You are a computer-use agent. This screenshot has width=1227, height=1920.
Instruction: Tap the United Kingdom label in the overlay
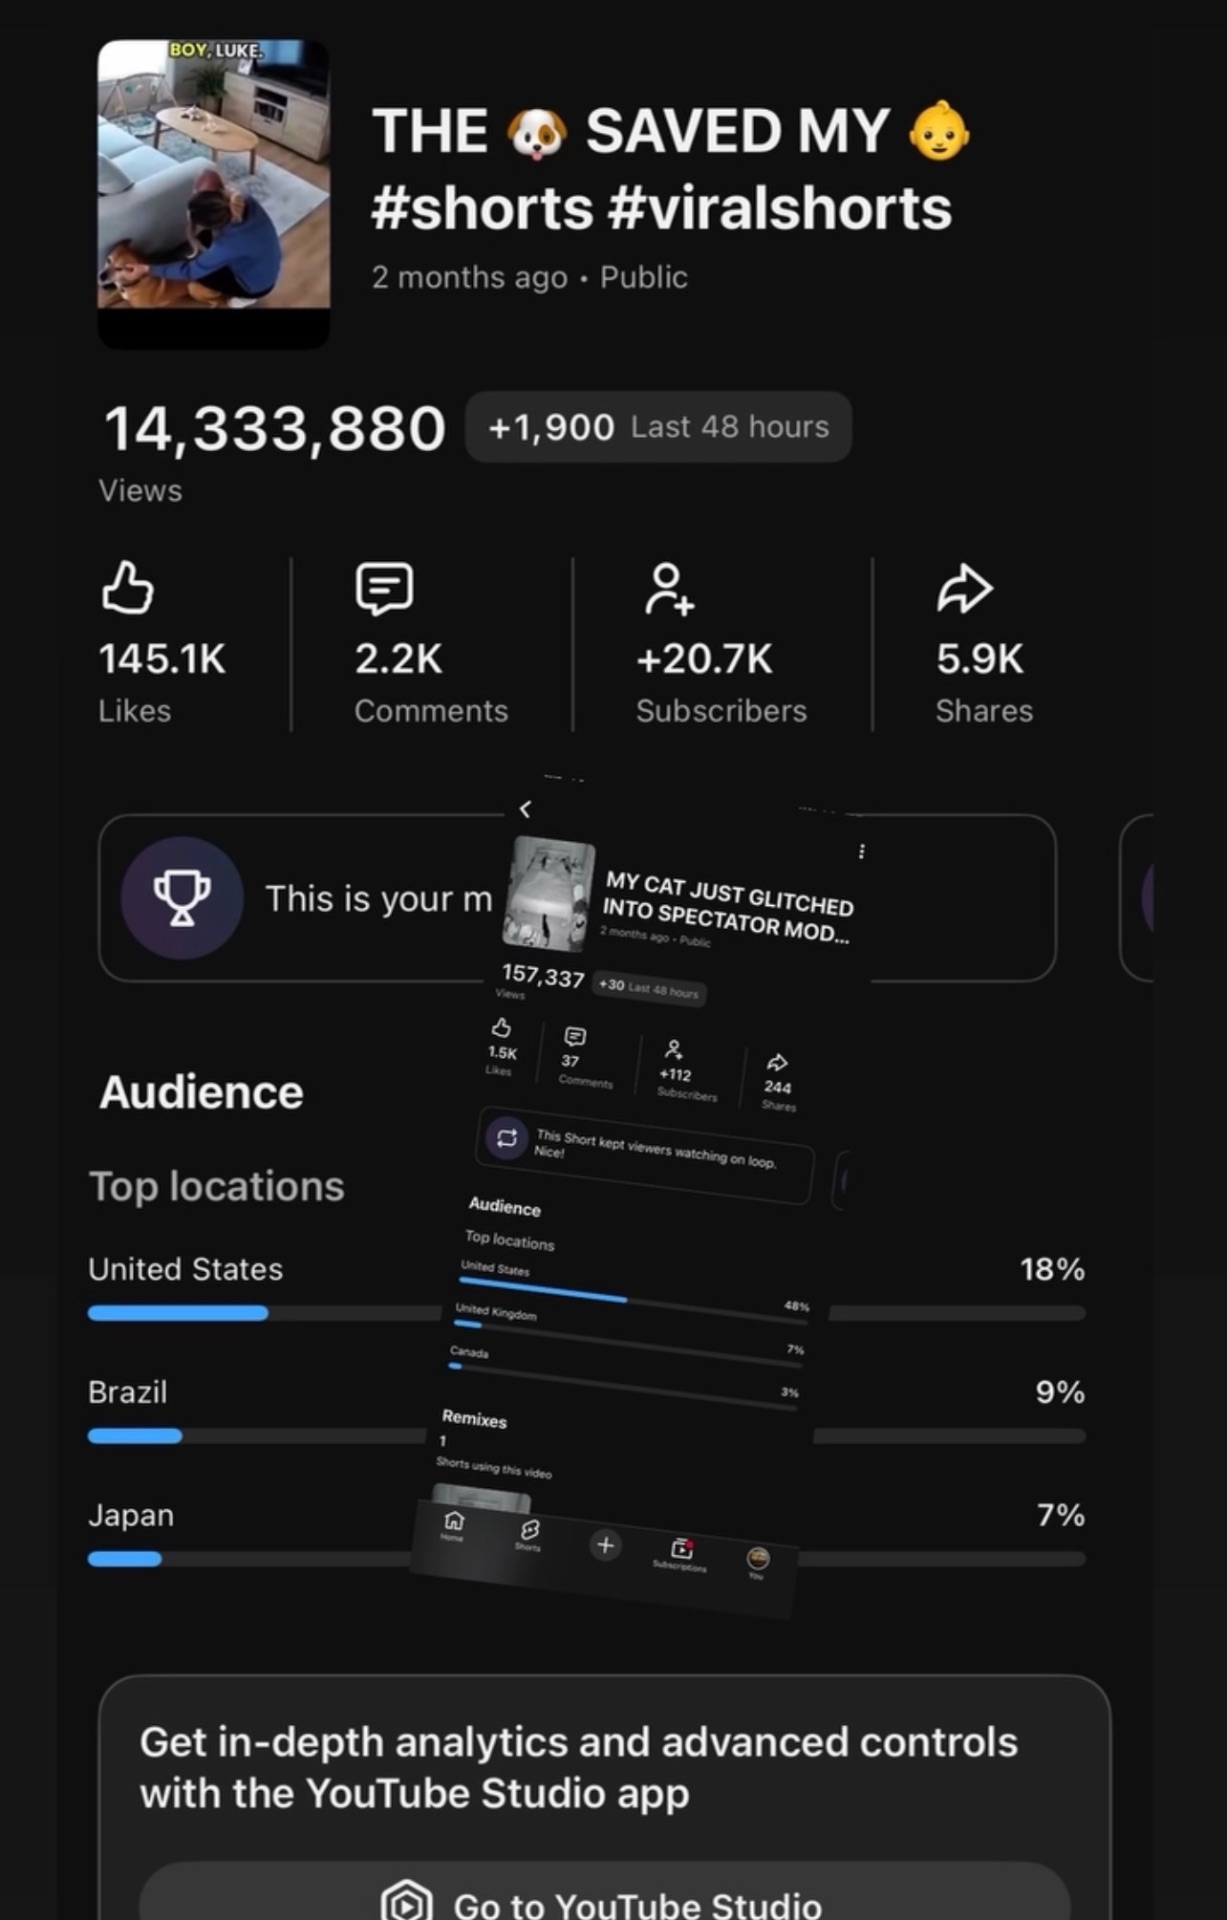click(x=496, y=1311)
